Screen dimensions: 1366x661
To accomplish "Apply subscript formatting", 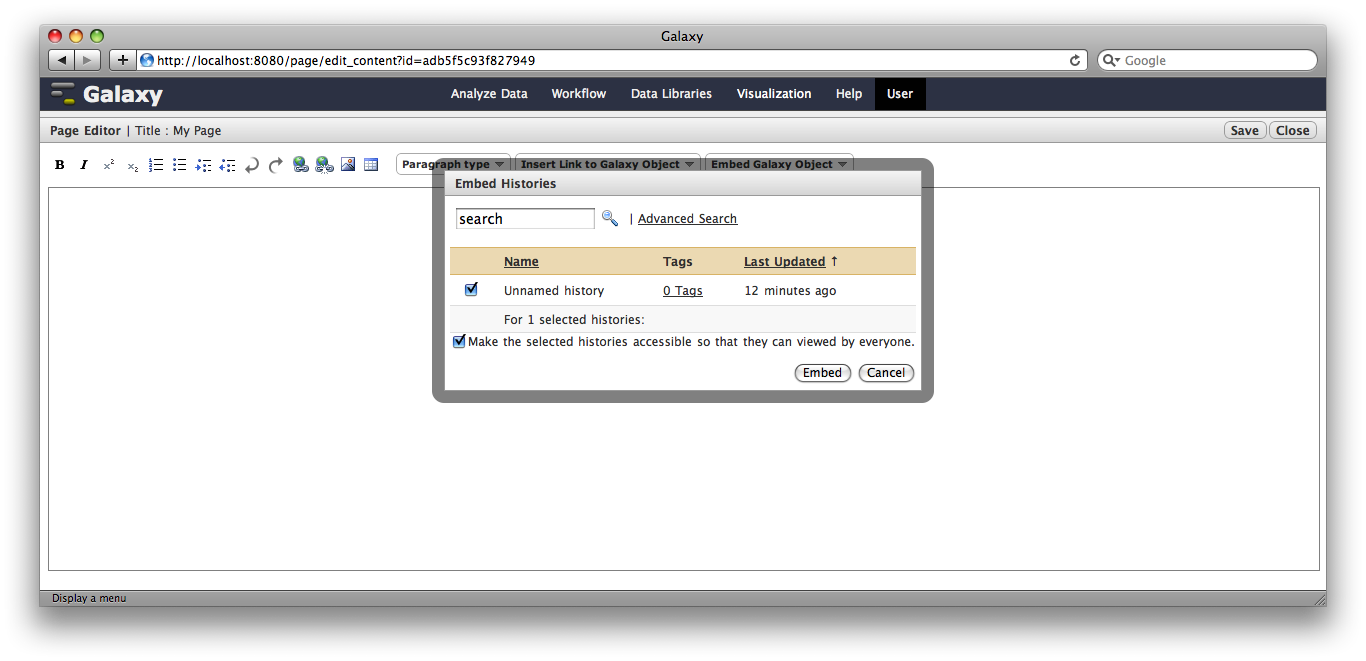I will pyautogui.click(x=132, y=165).
